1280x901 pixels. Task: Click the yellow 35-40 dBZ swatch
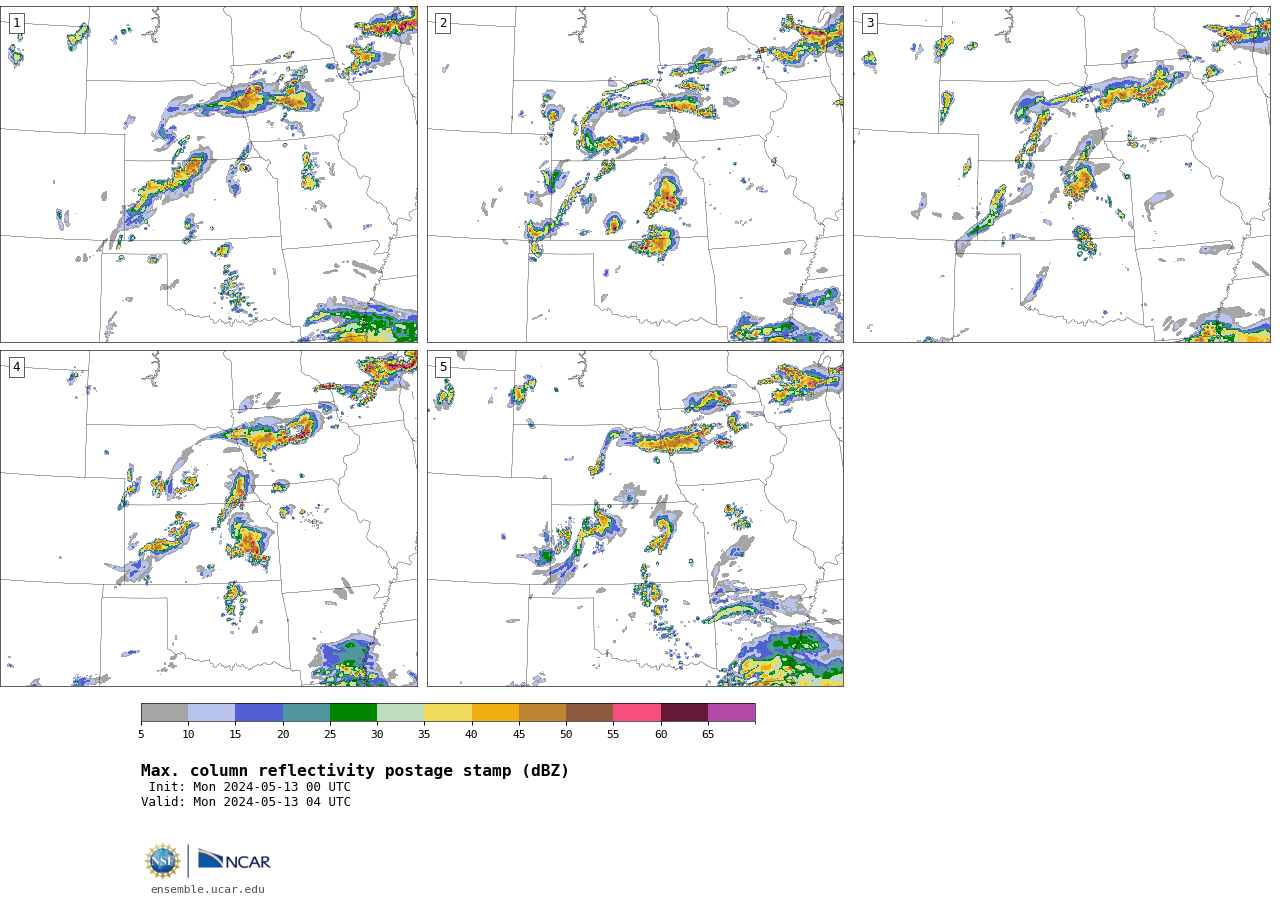[x=448, y=712]
